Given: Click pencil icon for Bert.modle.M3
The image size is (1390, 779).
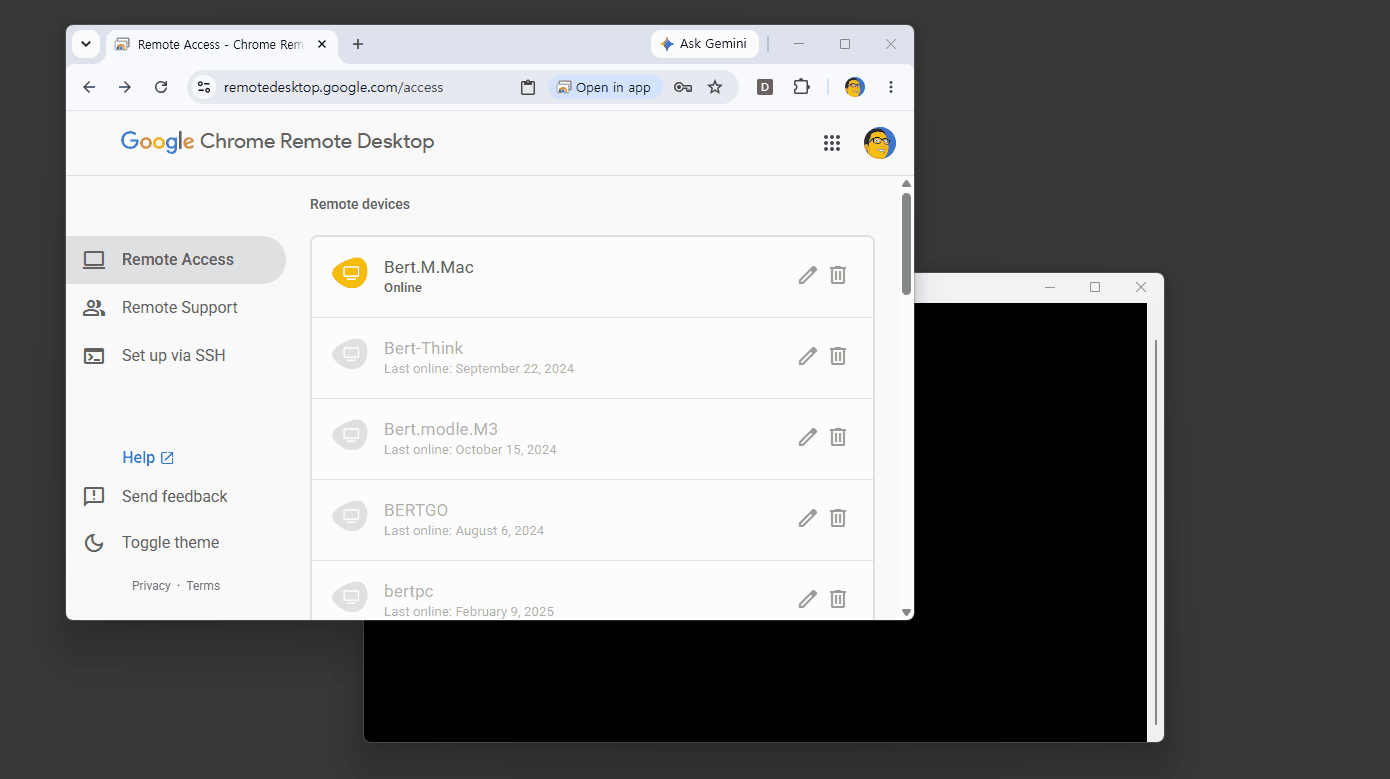Looking at the screenshot, I should pyautogui.click(x=808, y=437).
